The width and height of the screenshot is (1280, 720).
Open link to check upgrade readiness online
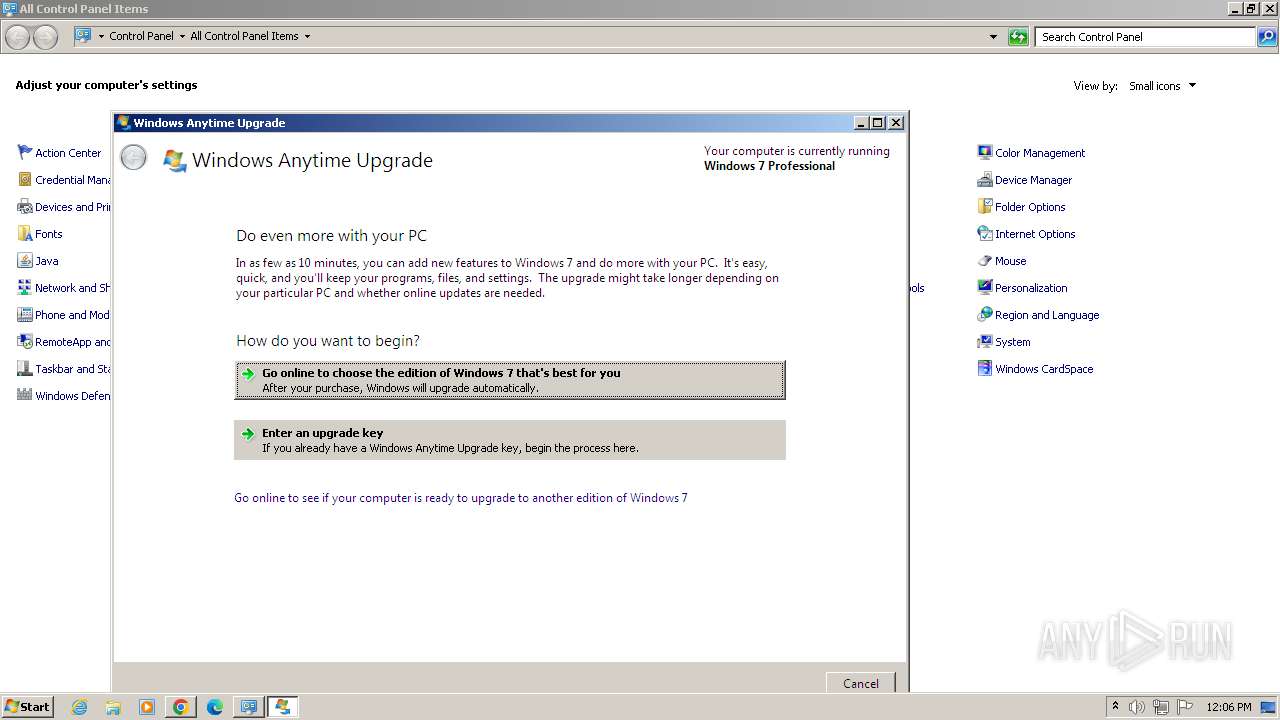click(461, 498)
